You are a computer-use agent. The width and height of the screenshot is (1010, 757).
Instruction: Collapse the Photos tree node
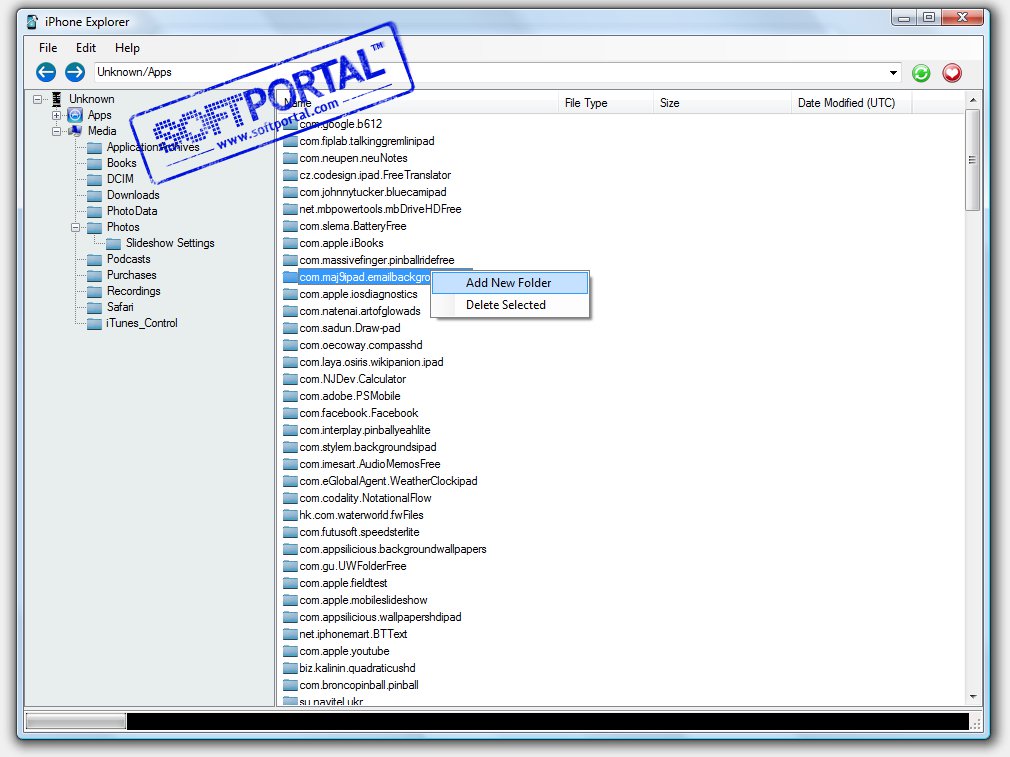click(75, 227)
